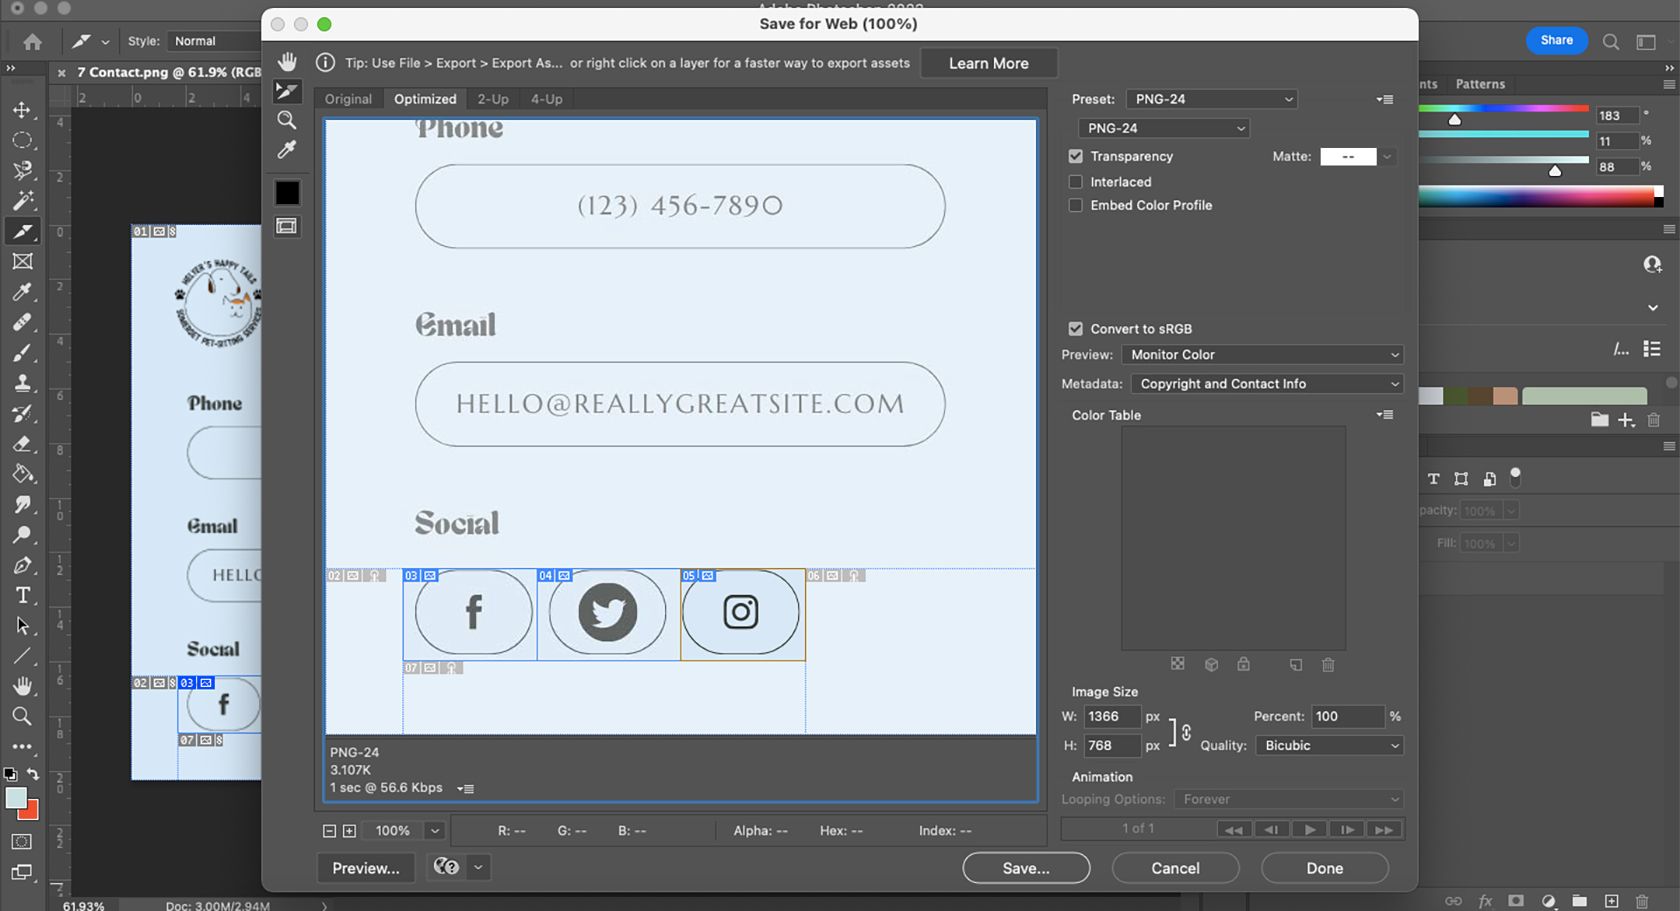The height and width of the screenshot is (911, 1680).
Task: Open the Metadata dropdown showing Copyright and Contact Info
Action: click(1265, 383)
